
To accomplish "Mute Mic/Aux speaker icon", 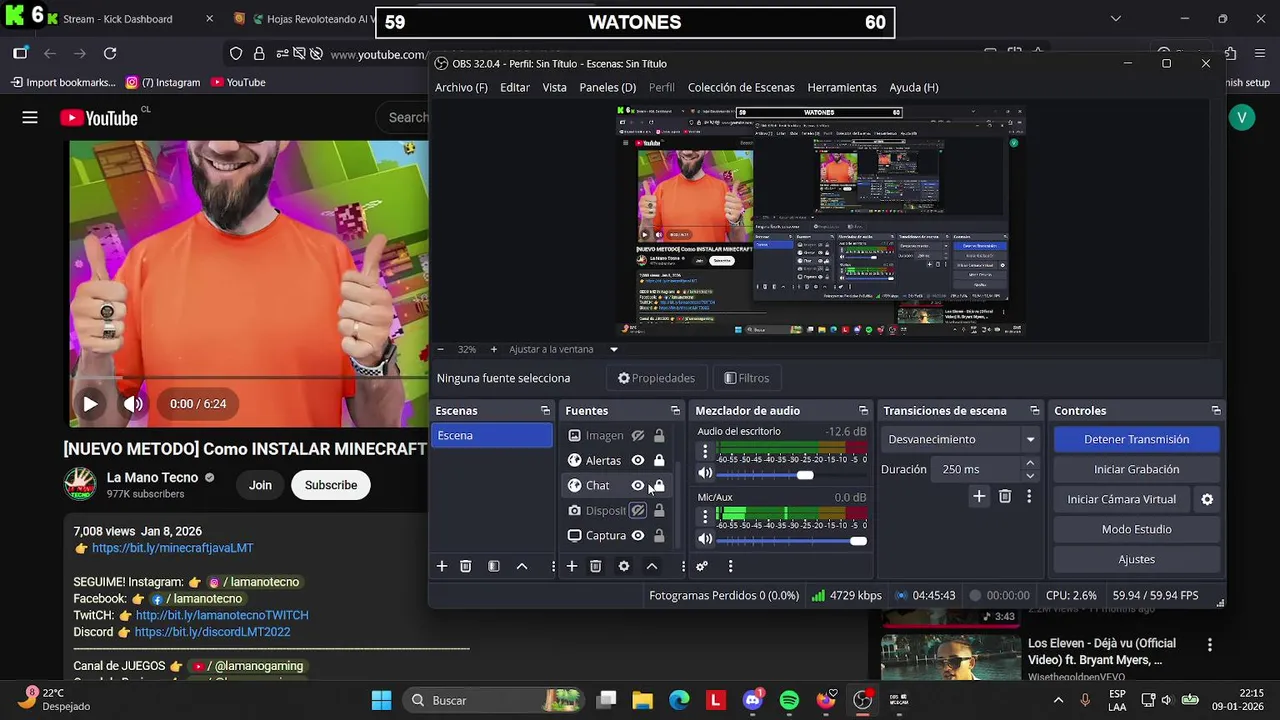I will 705,539.
